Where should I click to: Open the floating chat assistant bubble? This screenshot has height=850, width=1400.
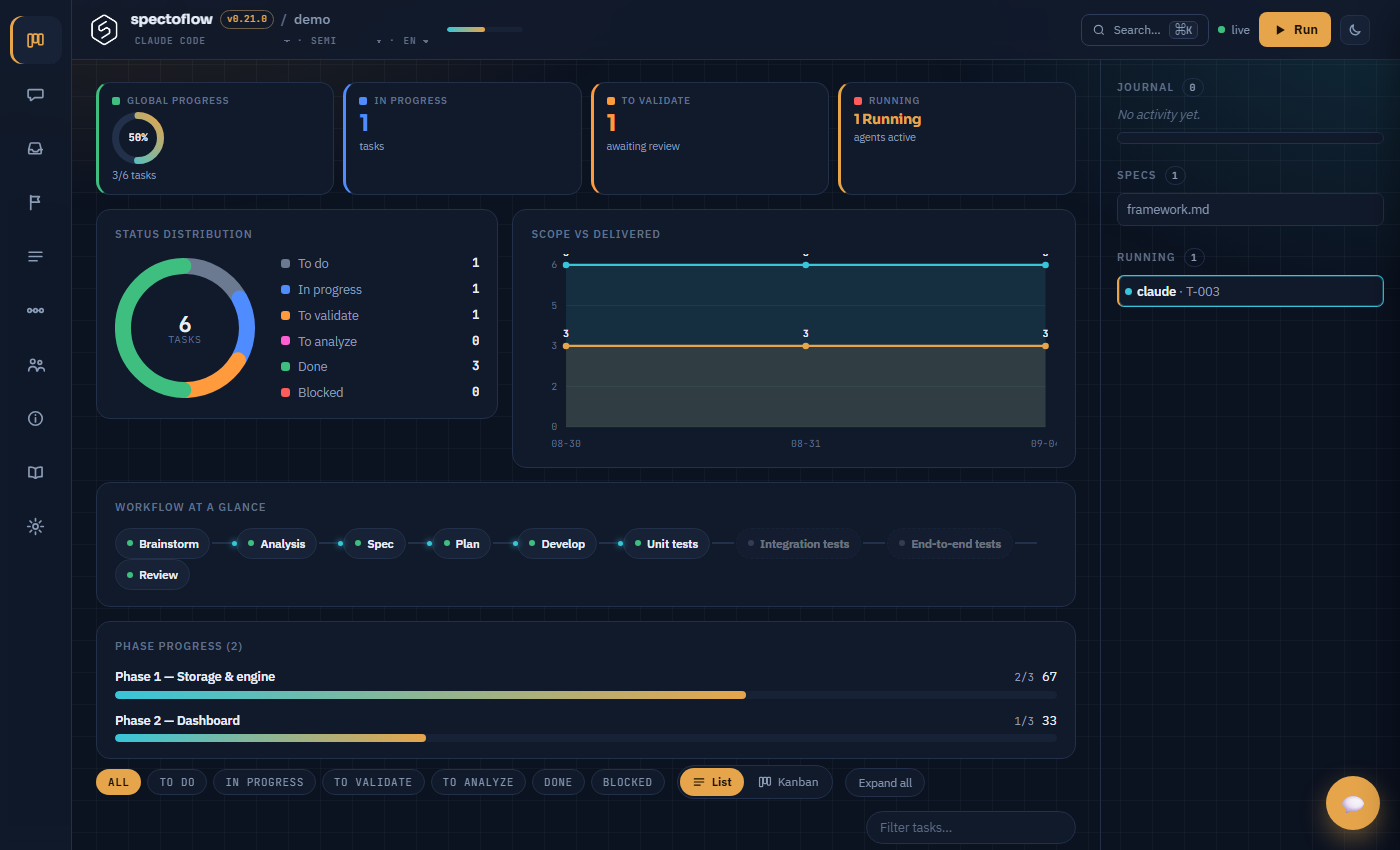pyautogui.click(x=1353, y=803)
